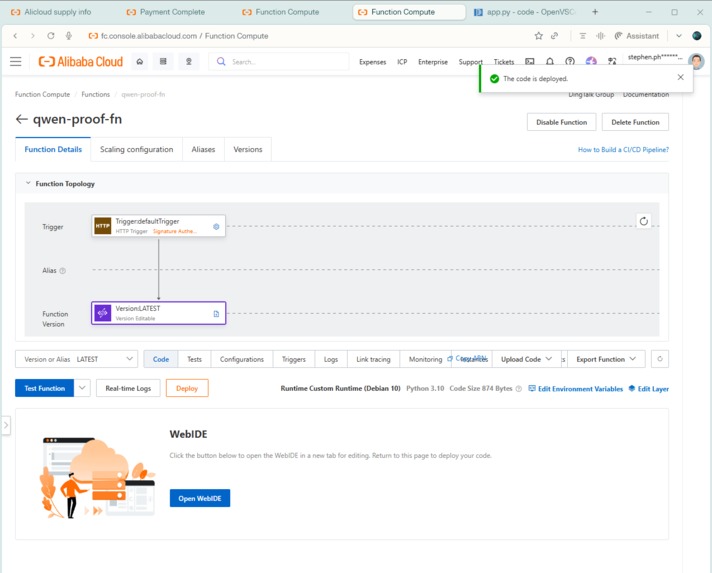Open the Export Function dropdown
712x573 pixels.
(606, 359)
